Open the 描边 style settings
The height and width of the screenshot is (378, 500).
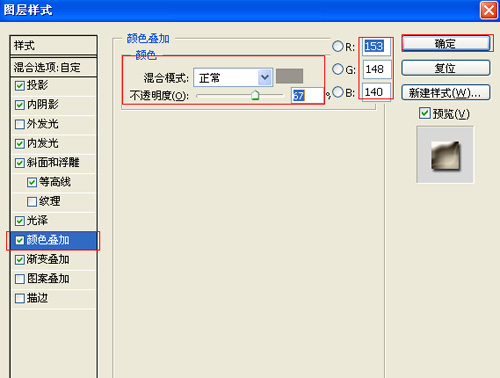point(37,298)
